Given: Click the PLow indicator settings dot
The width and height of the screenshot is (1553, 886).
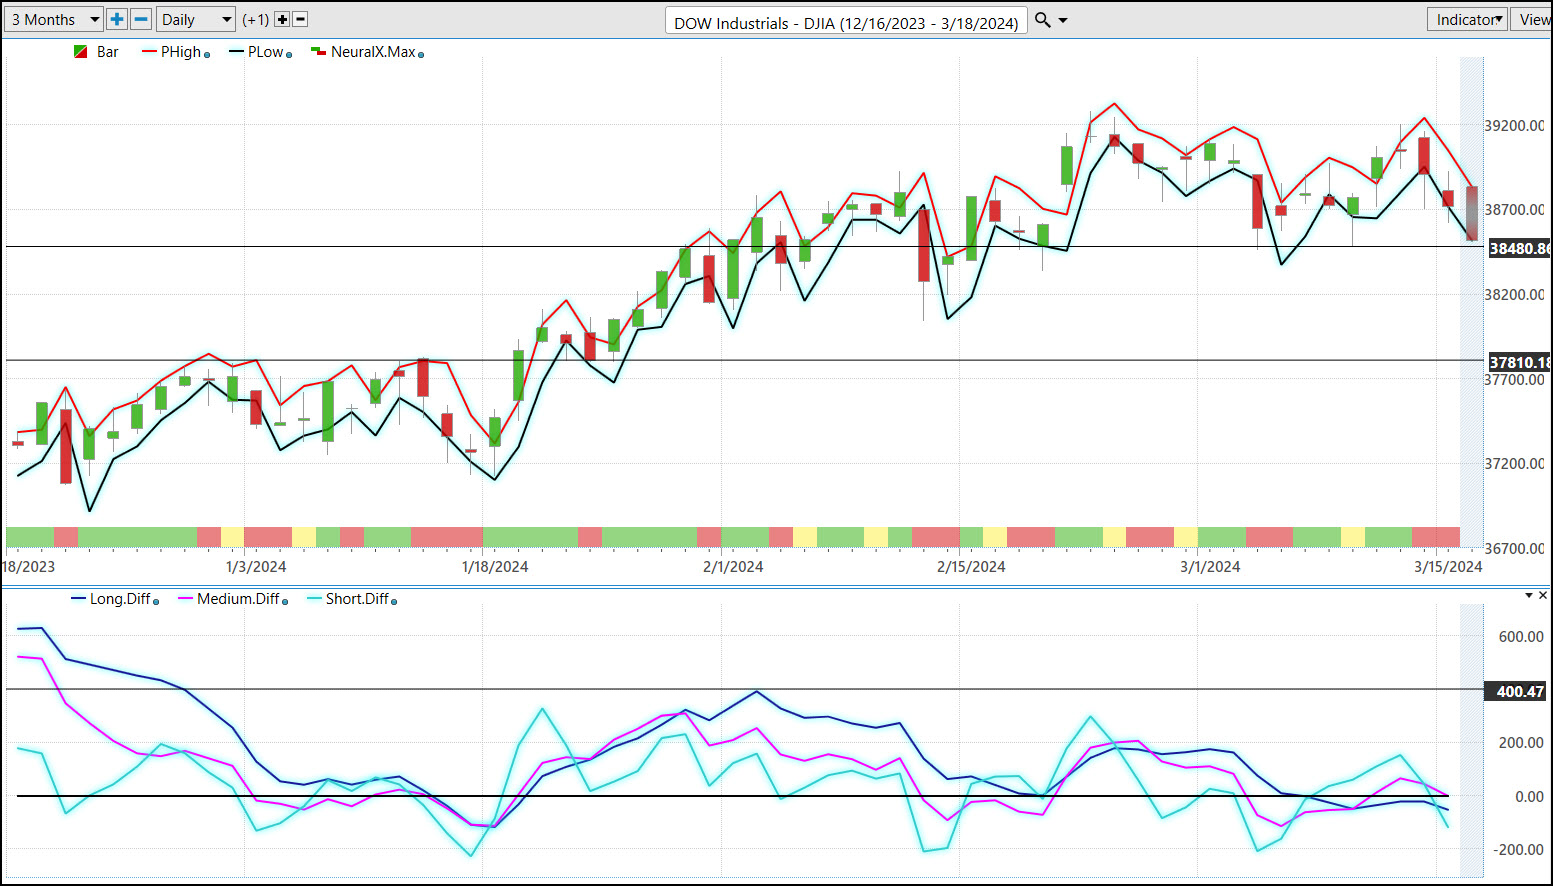Looking at the screenshot, I should coord(289,55).
